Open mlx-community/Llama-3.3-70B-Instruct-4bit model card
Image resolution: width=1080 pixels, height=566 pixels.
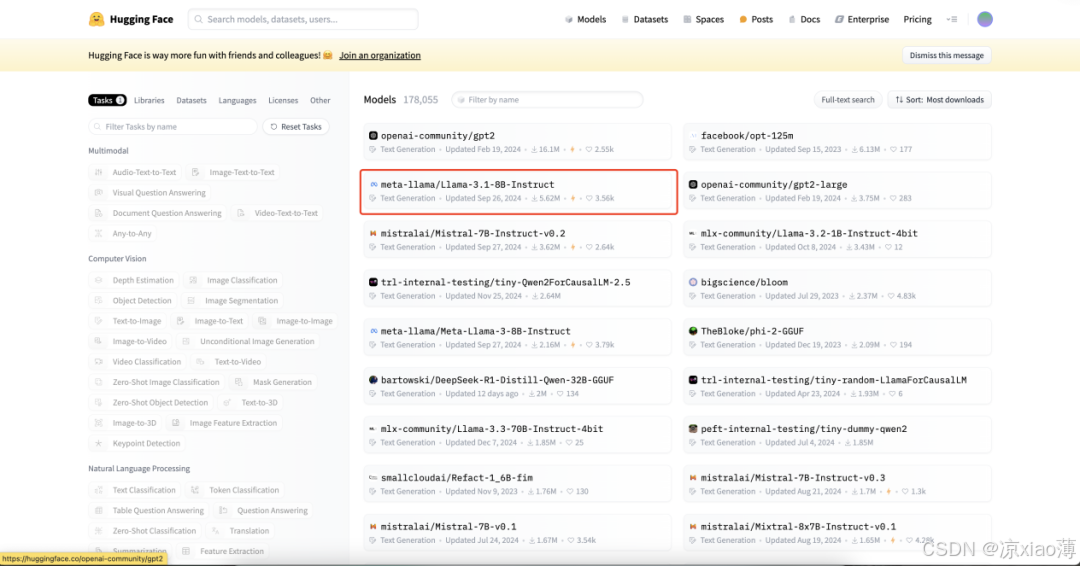(518, 435)
